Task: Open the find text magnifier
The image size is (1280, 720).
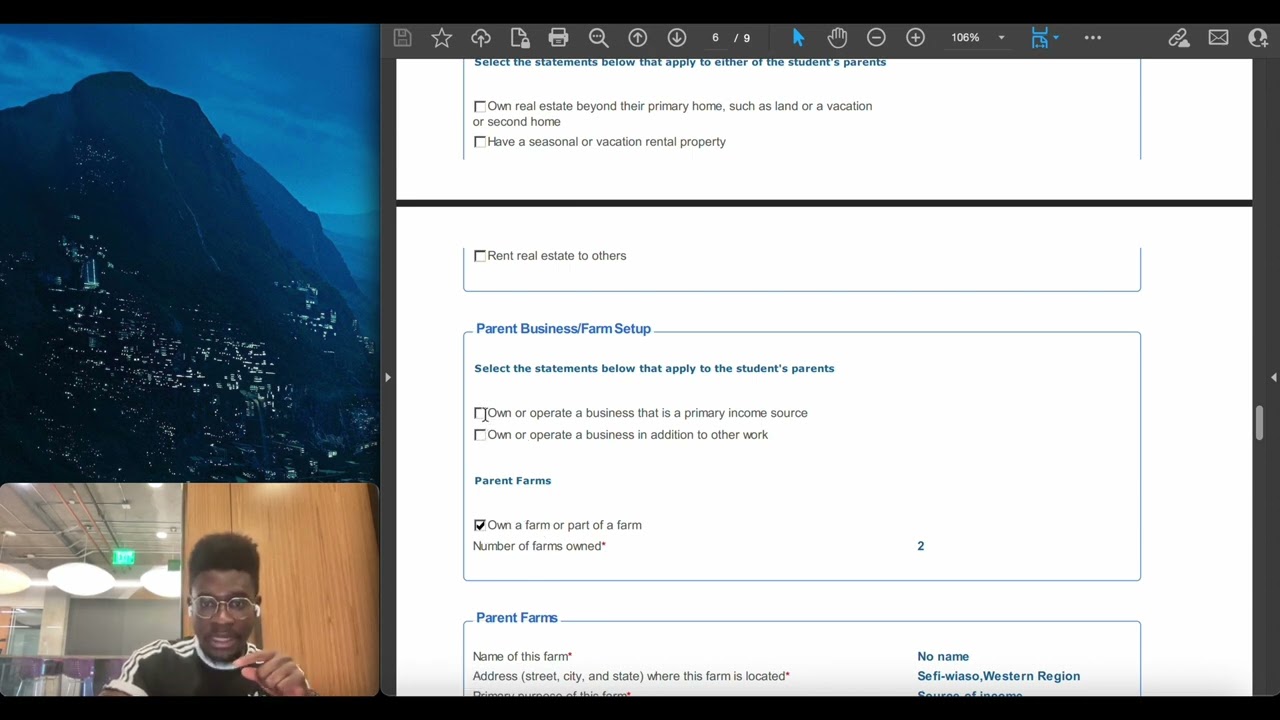Action: point(598,38)
